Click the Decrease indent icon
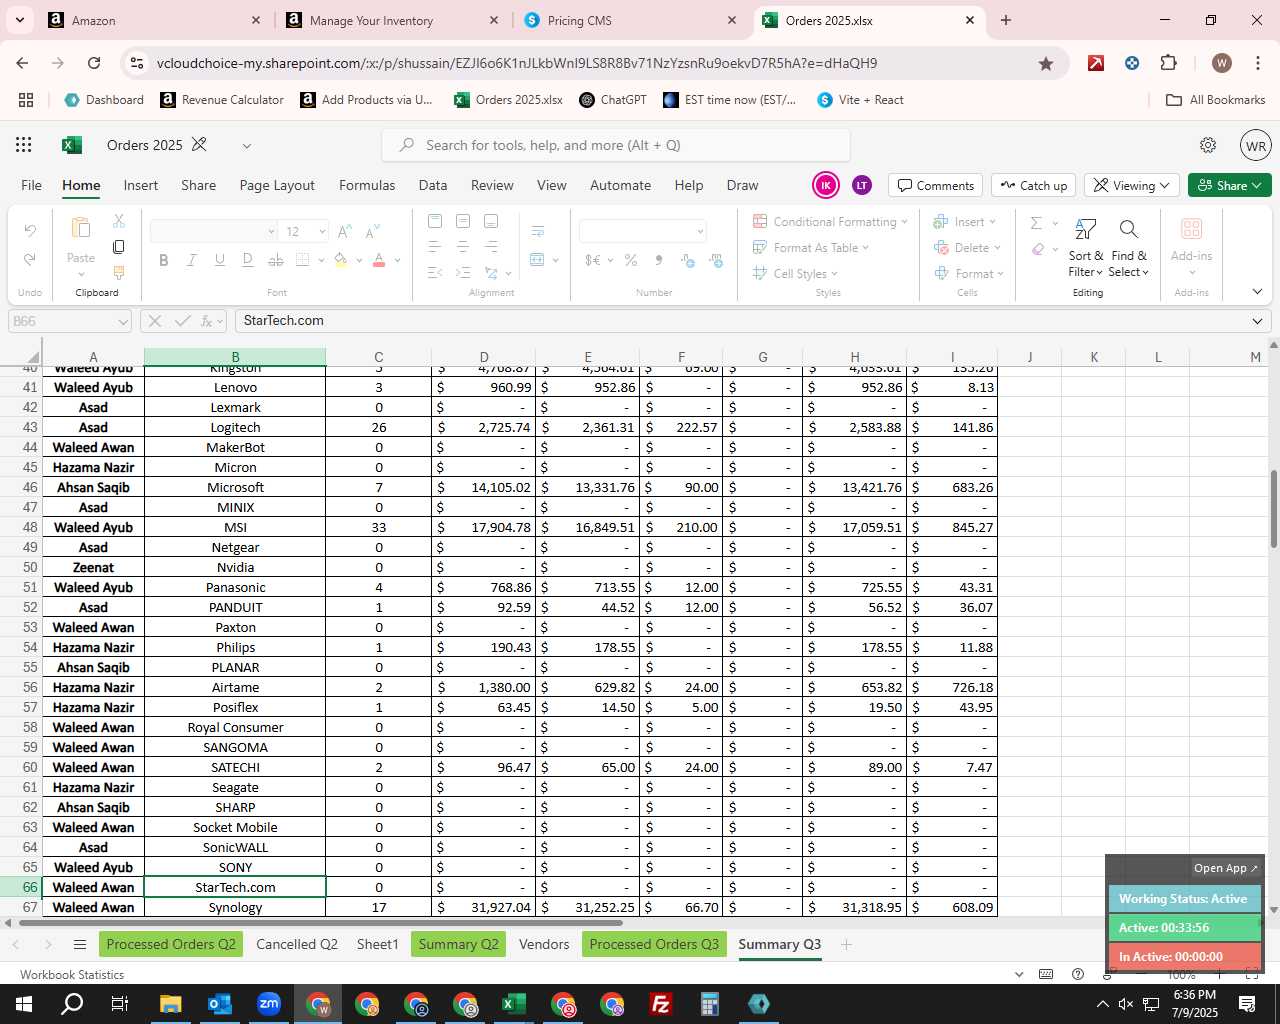Image resolution: width=1280 pixels, height=1024 pixels. pos(435,272)
